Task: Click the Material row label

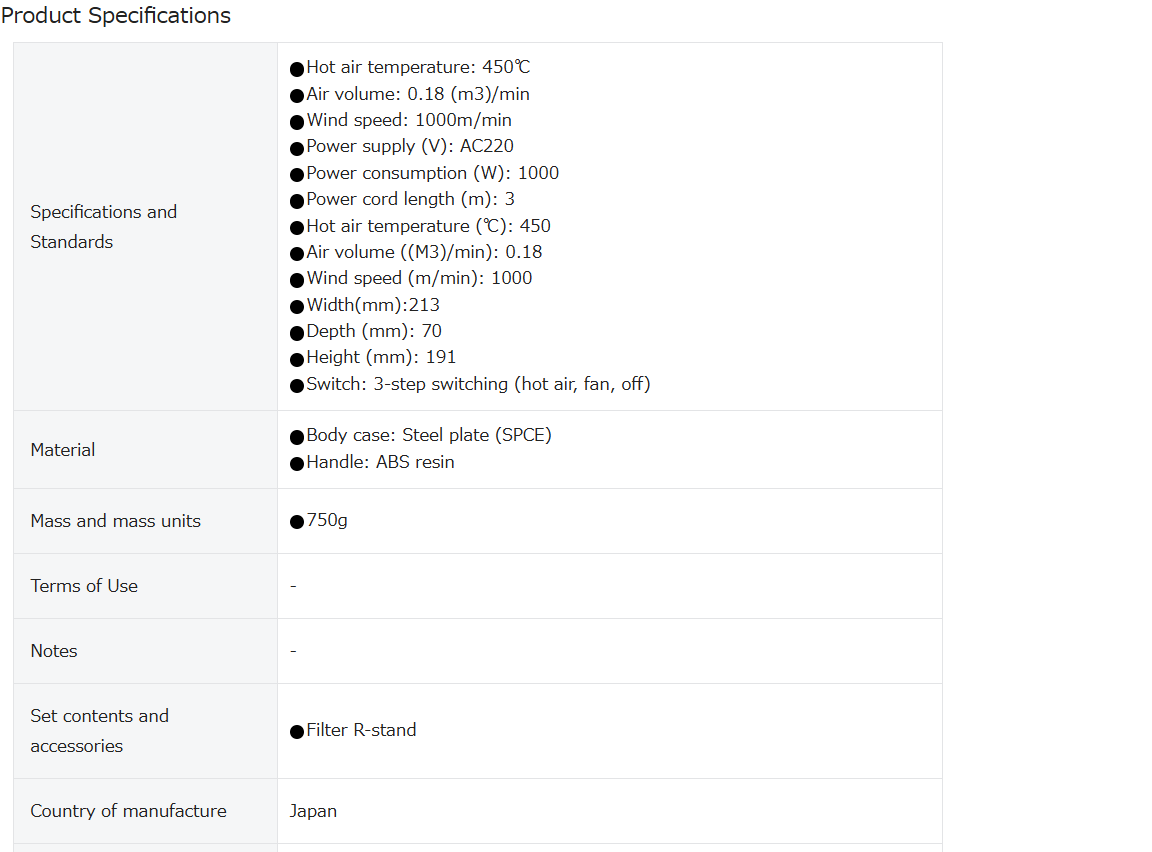Action: pos(63,450)
